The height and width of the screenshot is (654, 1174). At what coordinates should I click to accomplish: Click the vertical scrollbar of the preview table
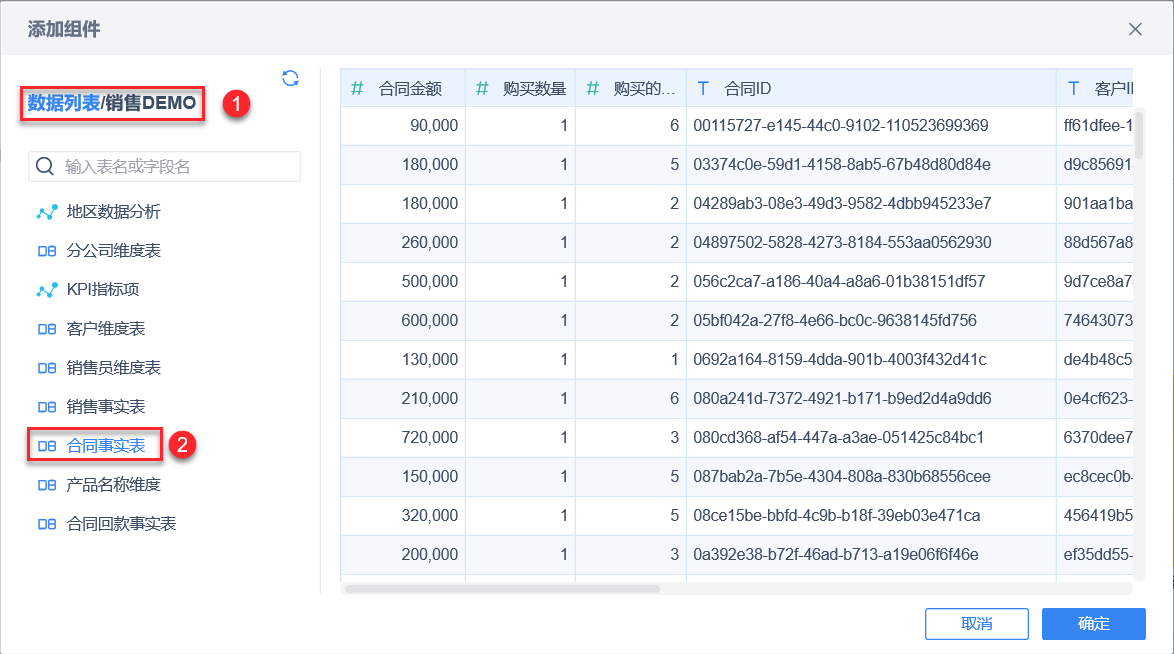1139,135
